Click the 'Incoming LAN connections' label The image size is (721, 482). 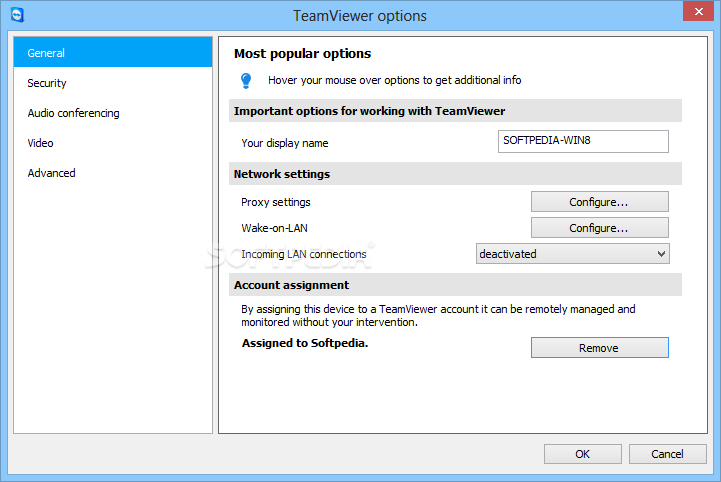tap(303, 254)
